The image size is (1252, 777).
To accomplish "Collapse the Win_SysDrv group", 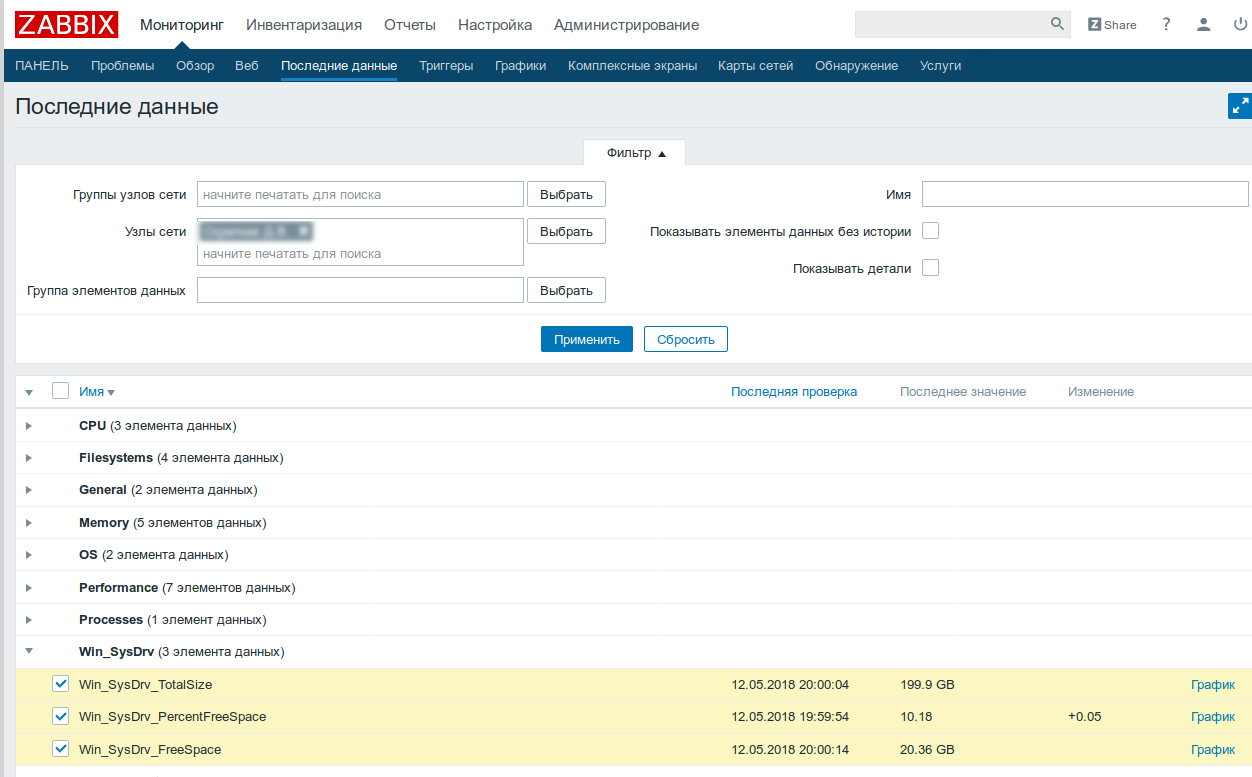I will [x=29, y=652].
